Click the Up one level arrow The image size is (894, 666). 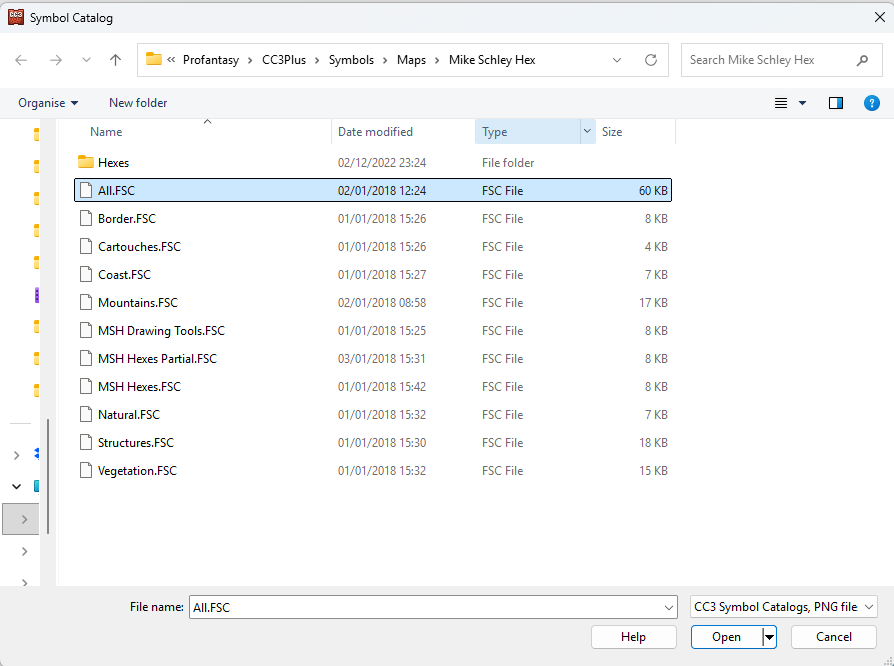point(116,60)
